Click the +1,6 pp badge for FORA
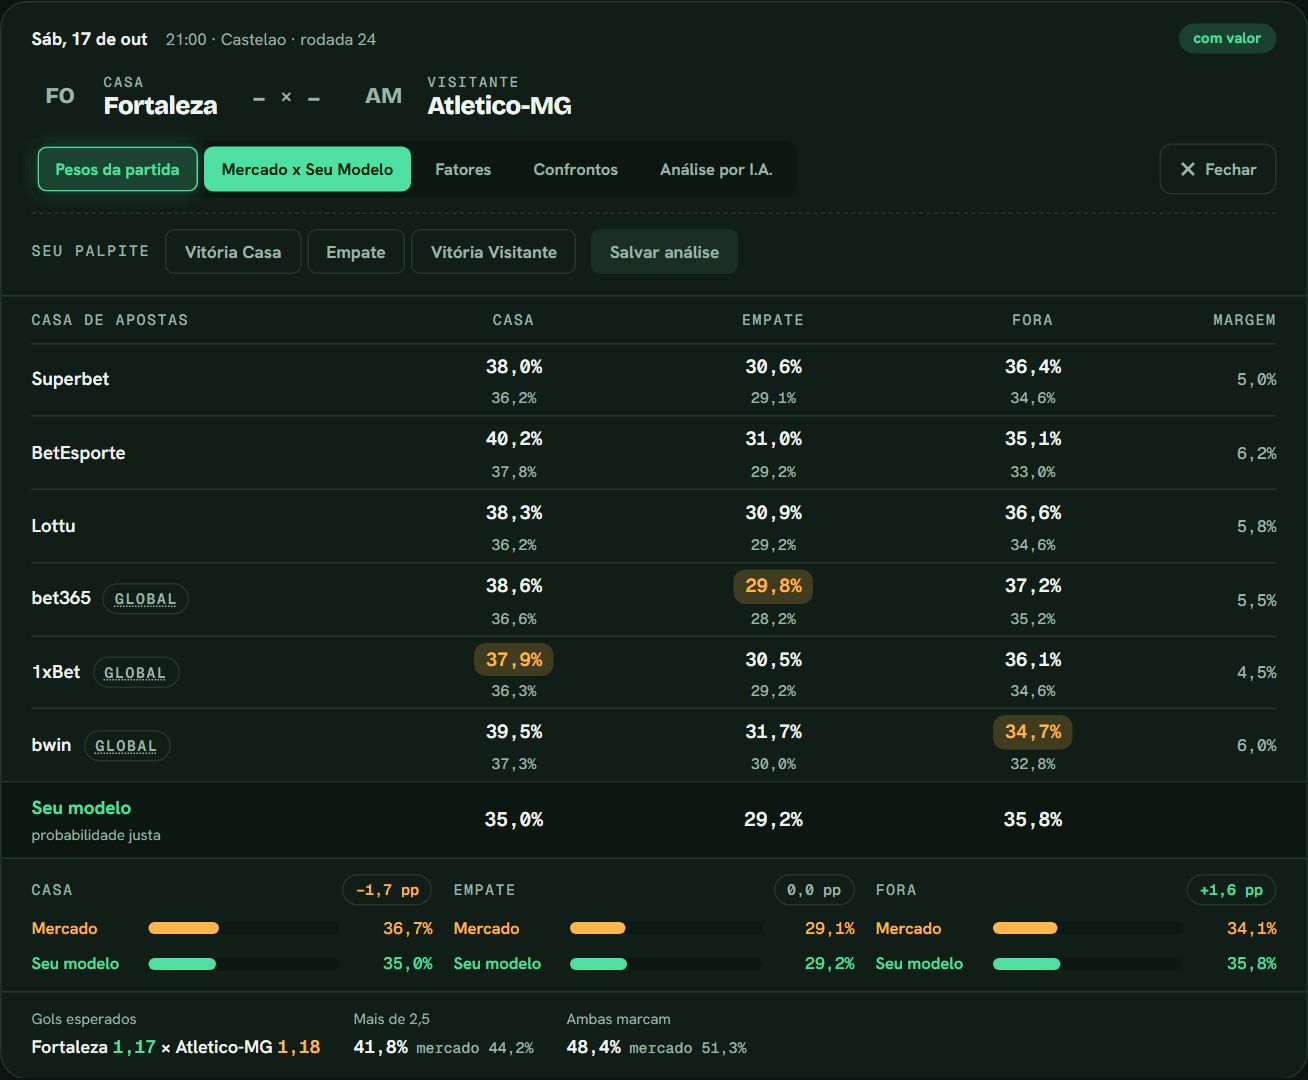This screenshot has width=1308, height=1080. click(1231, 890)
